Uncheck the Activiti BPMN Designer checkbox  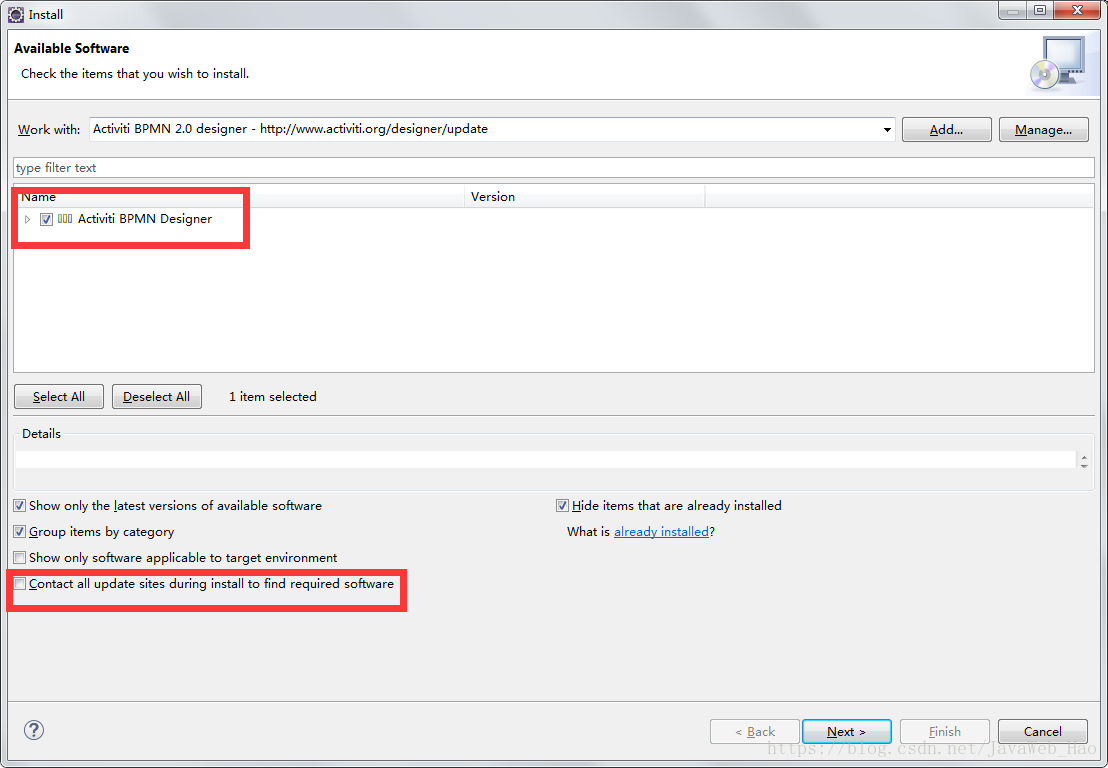tap(46, 219)
